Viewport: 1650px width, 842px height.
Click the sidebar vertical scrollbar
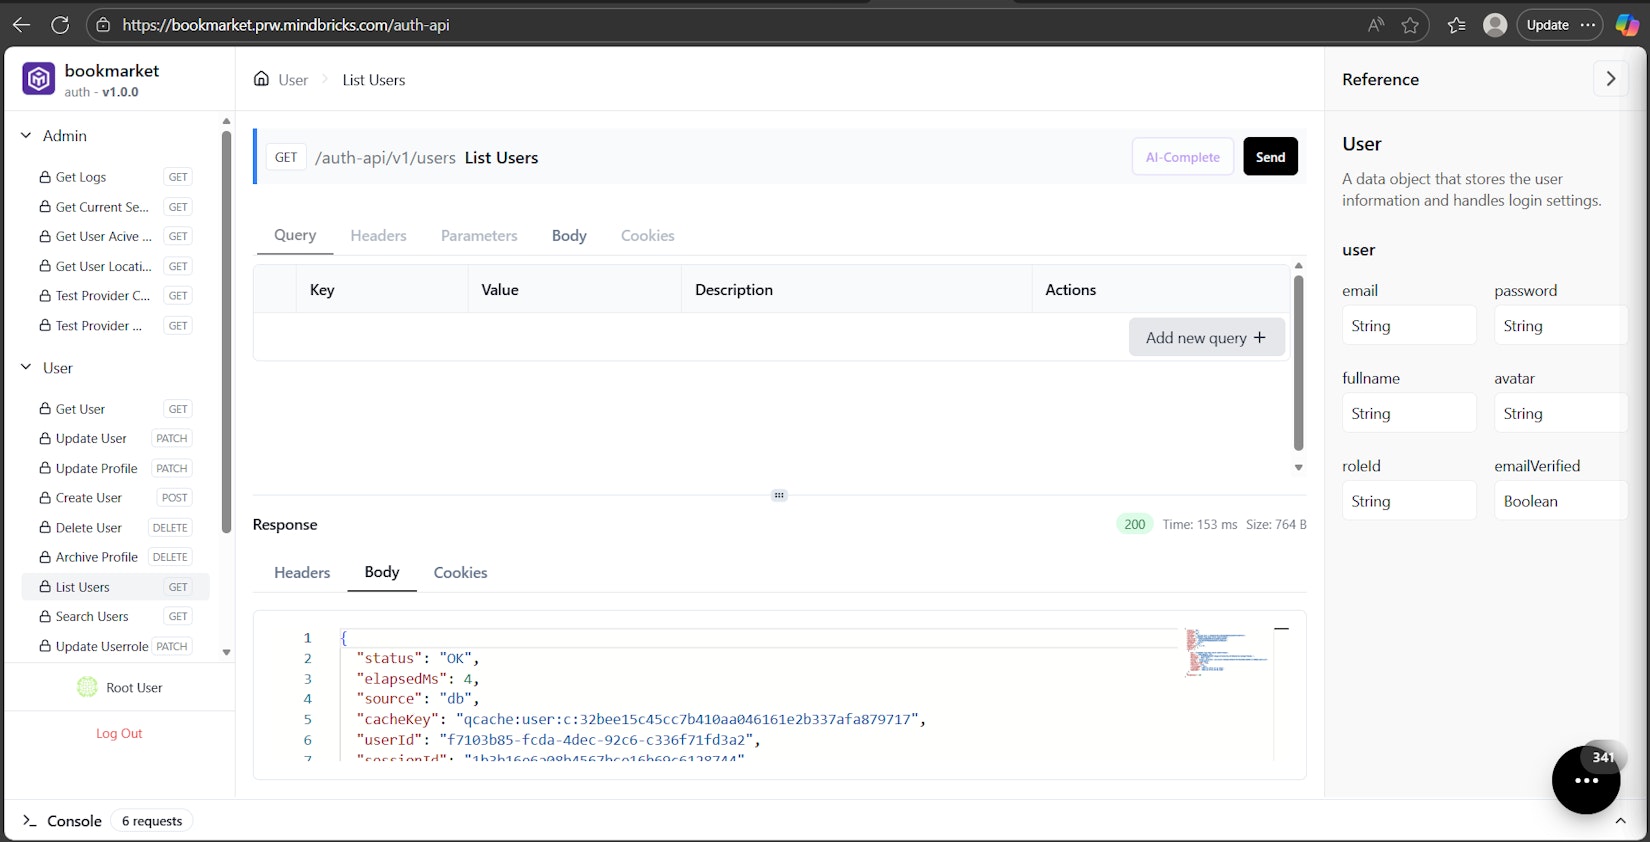[x=226, y=330]
